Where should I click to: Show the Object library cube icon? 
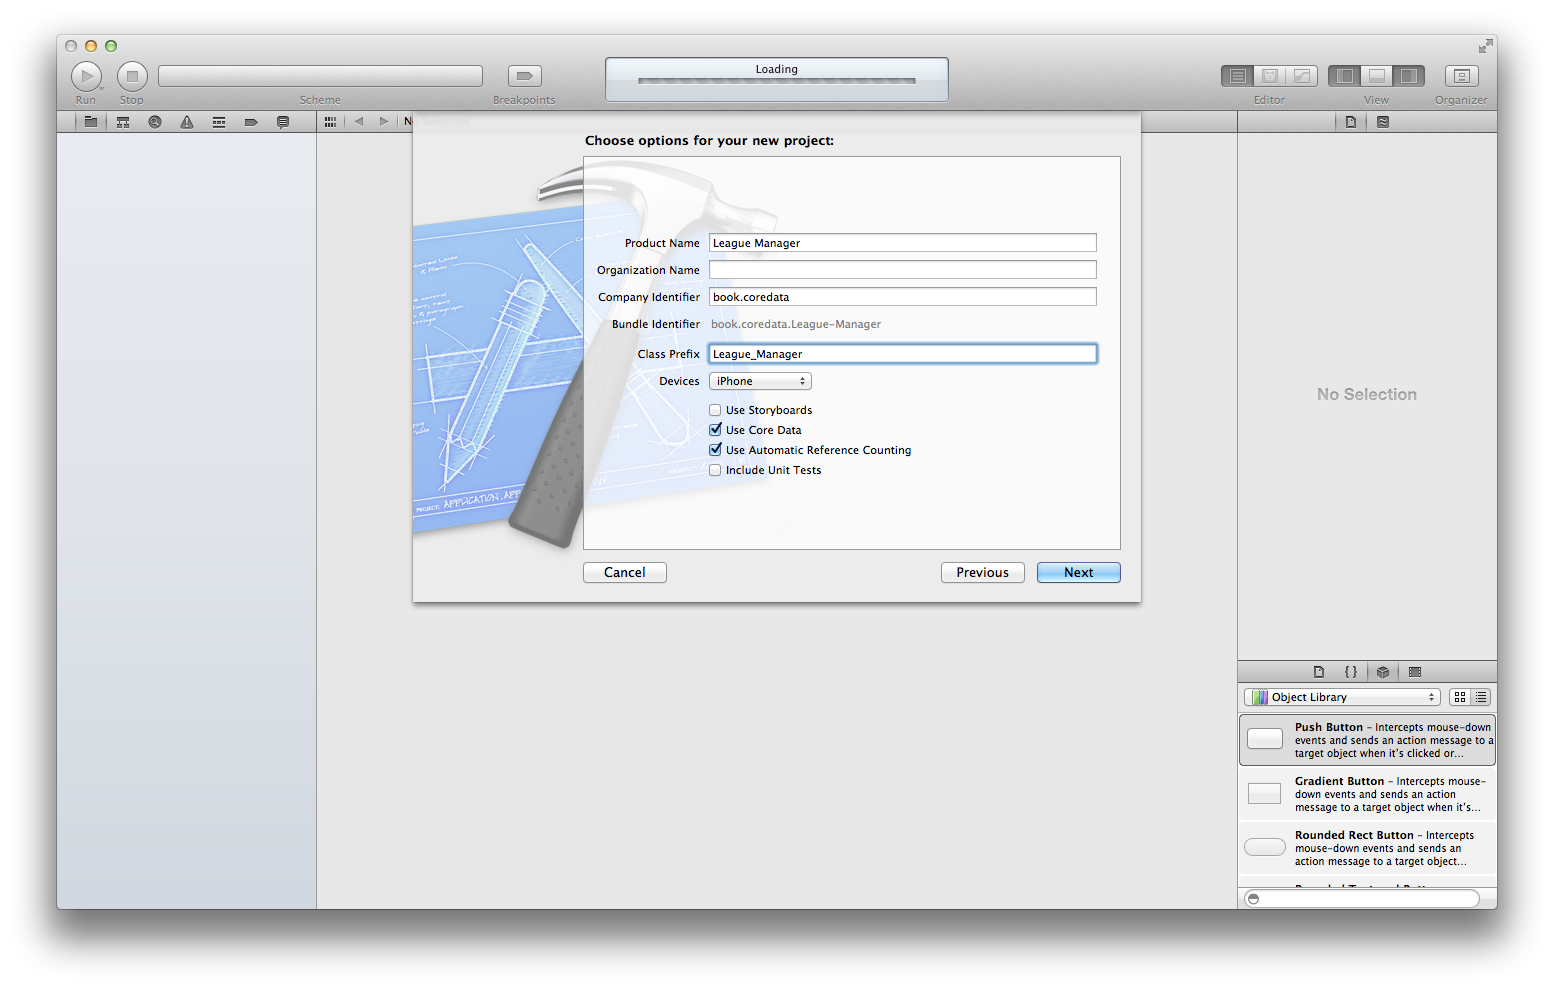(1383, 672)
